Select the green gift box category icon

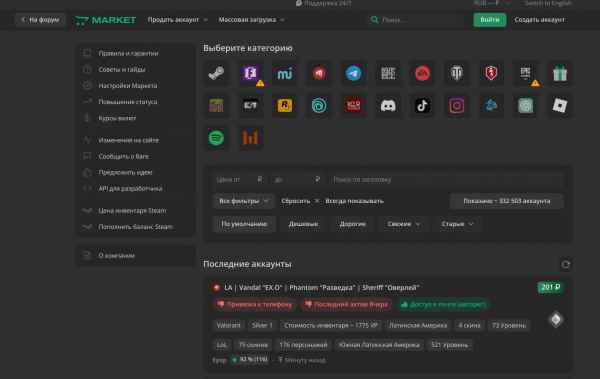click(560, 73)
